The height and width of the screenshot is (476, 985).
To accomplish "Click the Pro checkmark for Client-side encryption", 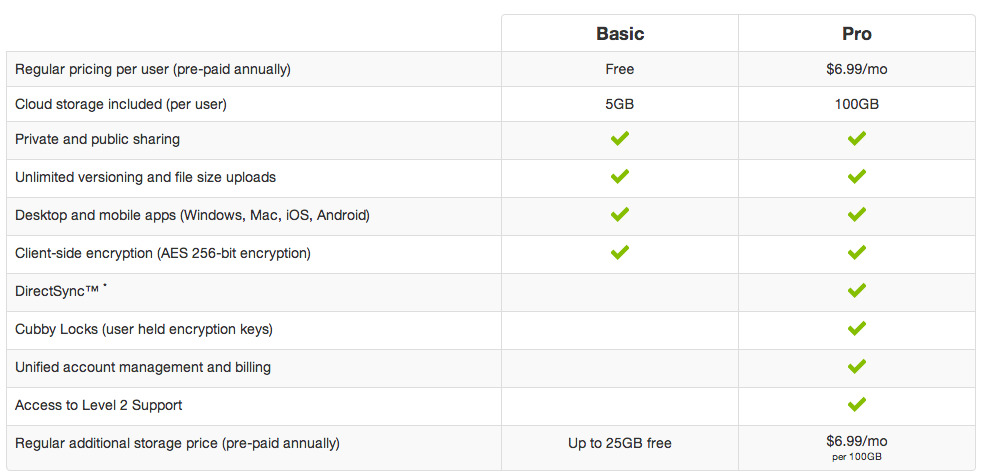I will 856,253.
